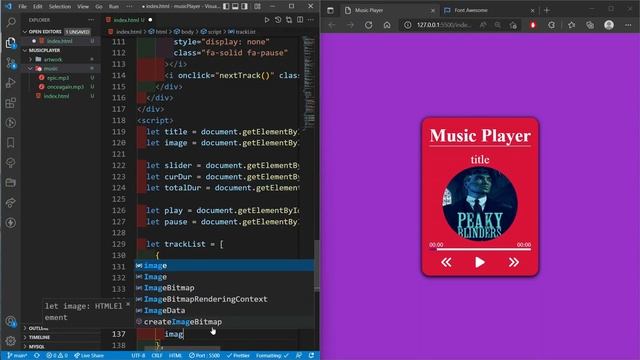Screen dimensions: 640x360
Task: Expand the Outline section
Action: point(38,328)
